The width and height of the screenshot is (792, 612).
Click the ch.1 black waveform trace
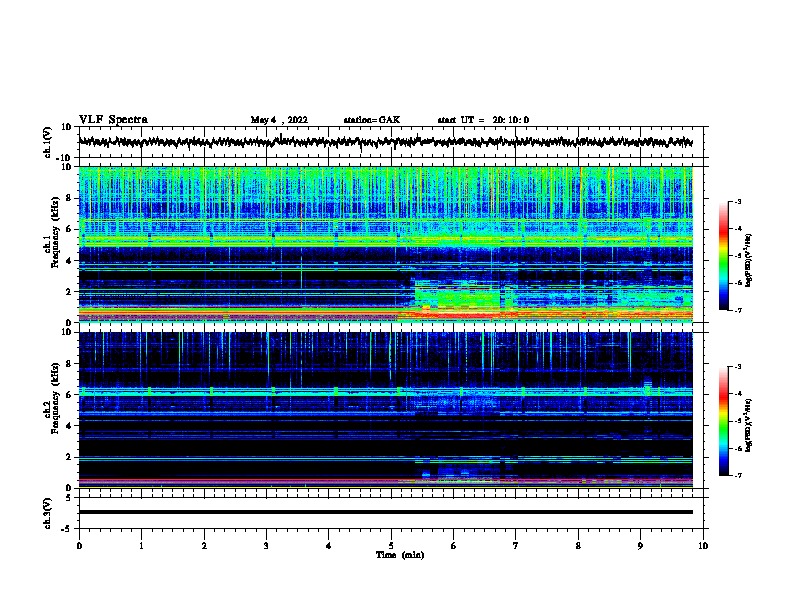click(385, 142)
